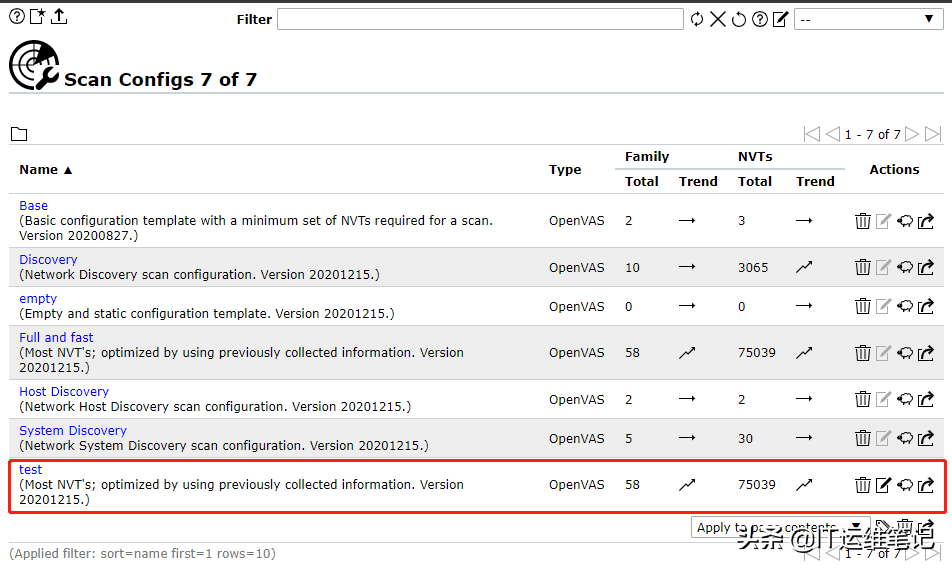Viewport: 952px width, 568px height.
Task: Open the Host Discovery config link
Action: (64, 391)
